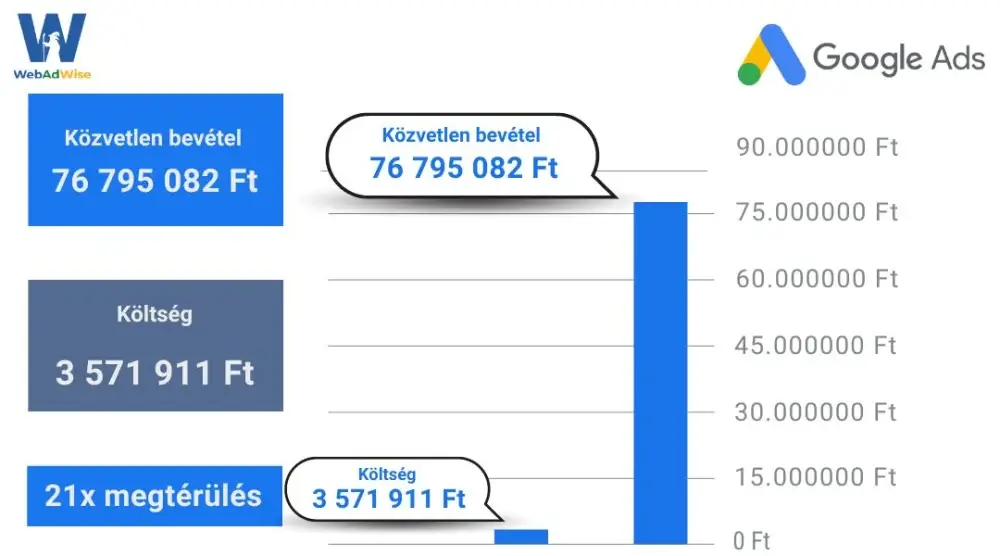Viewport: 1000px width, 556px height.
Task: Click the Google Ads wordmark text
Action: click(899, 57)
